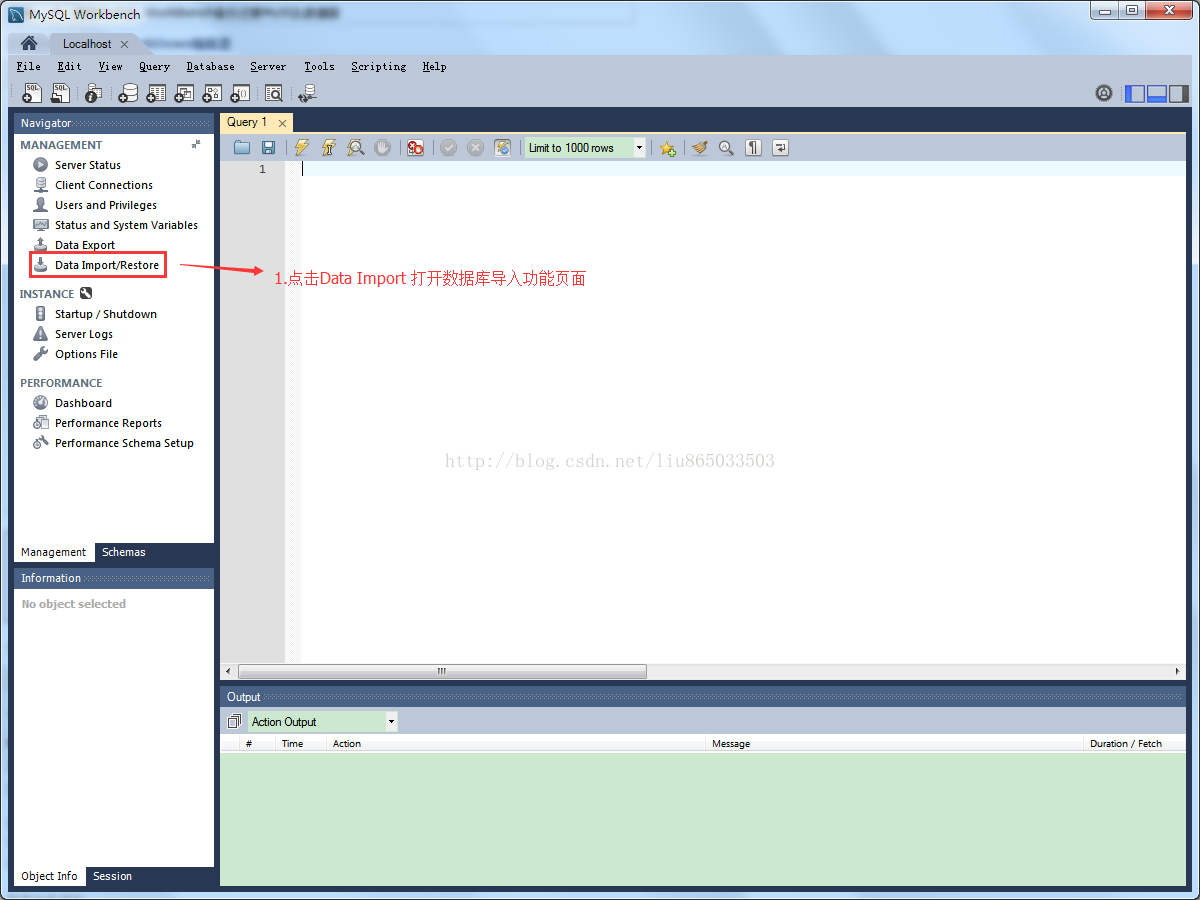The width and height of the screenshot is (1200, 900).
Task: Open the Scripting menu
Action: click(378, 66)
